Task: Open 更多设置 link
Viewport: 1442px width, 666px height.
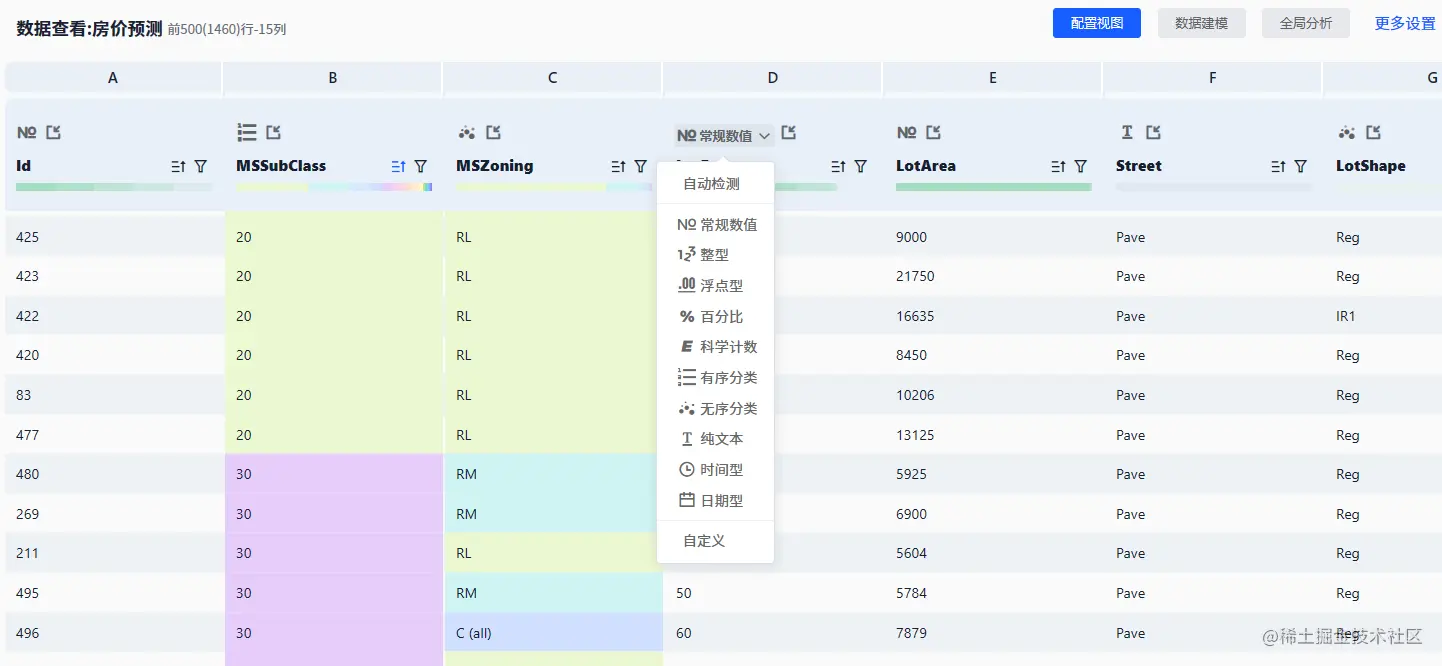Action: pyautogui.click(x=1405, y=23)
